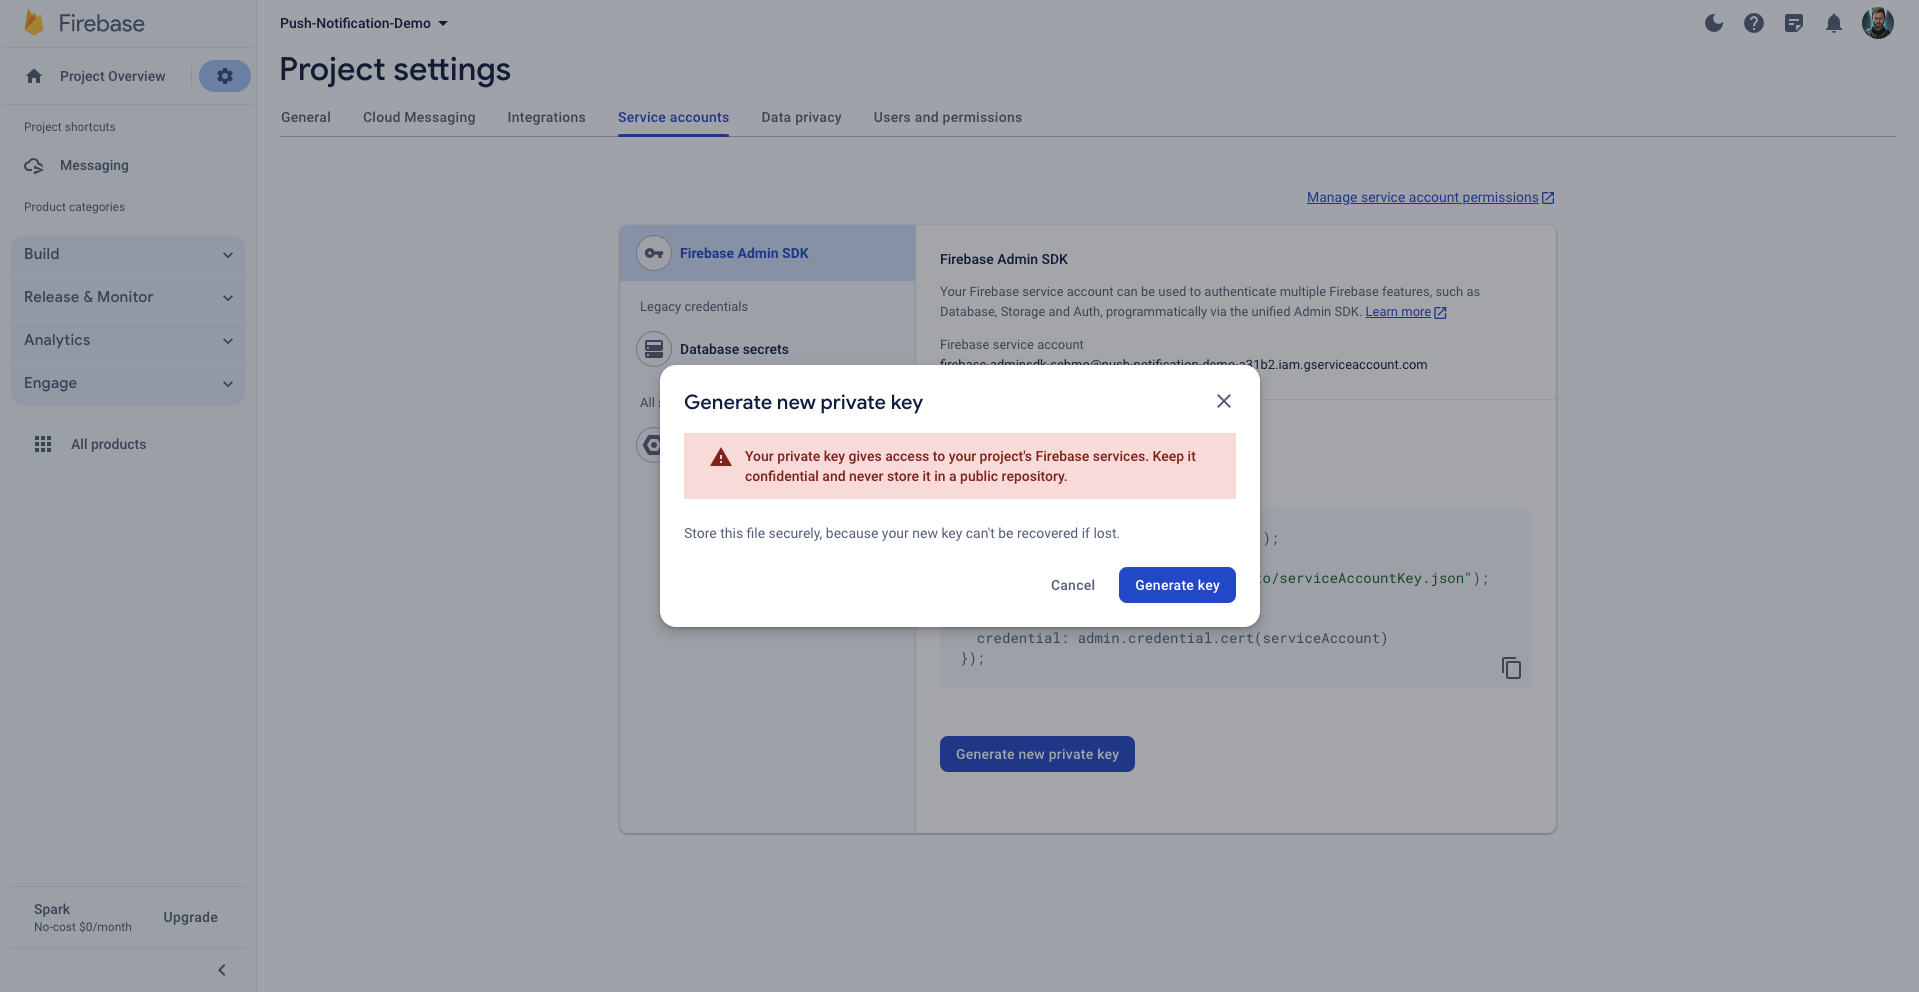This screenshot has height=992, width=1919.
Task: Collapse the sidebar with the chevron
Action: tap(222, 970)
